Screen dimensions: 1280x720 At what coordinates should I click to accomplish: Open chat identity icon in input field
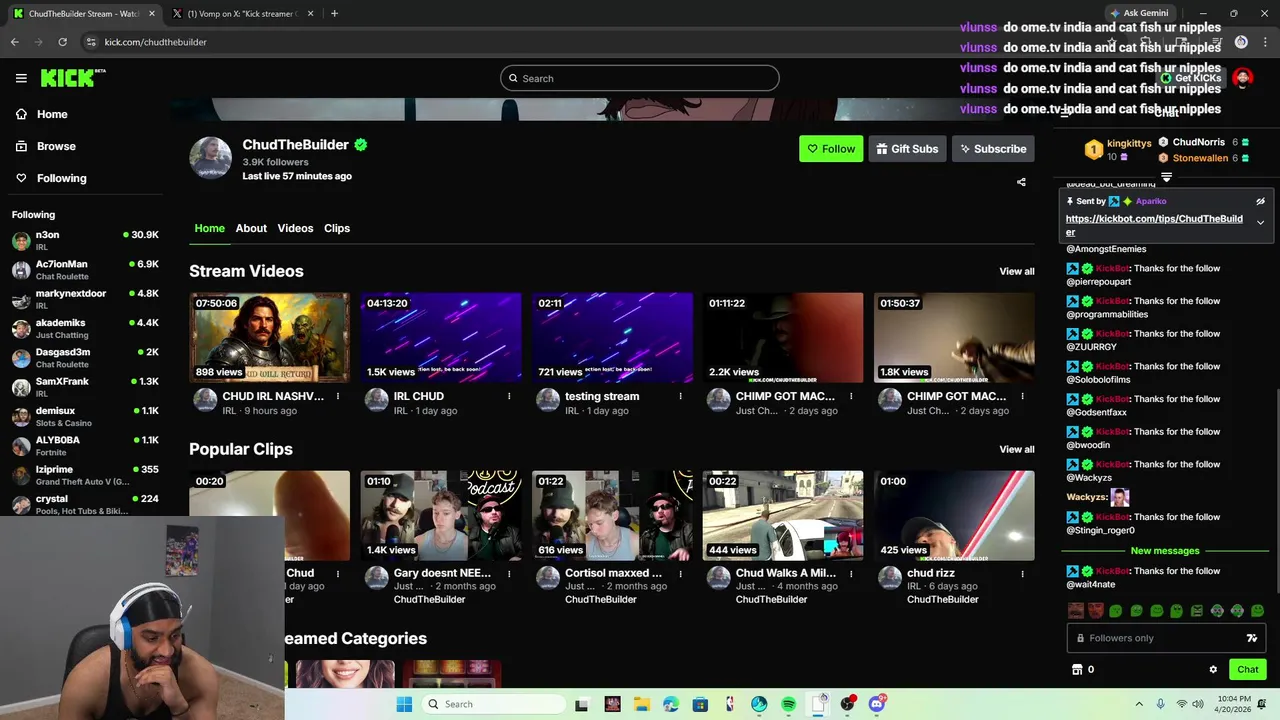(1251, 638)
